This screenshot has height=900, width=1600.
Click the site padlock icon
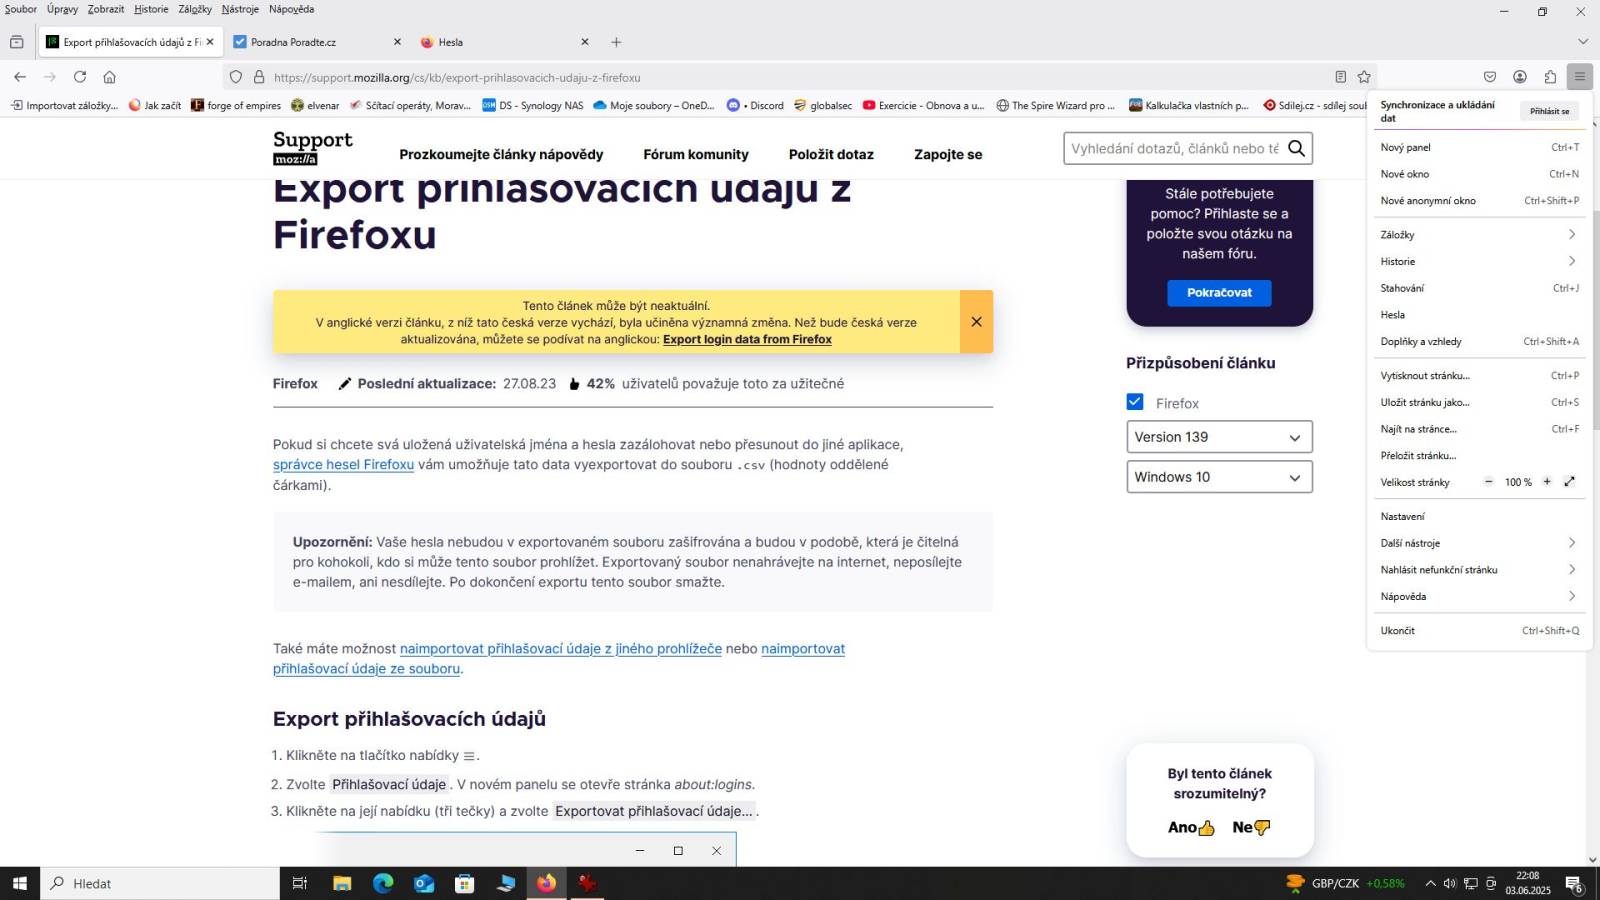[x=259, y=77]
